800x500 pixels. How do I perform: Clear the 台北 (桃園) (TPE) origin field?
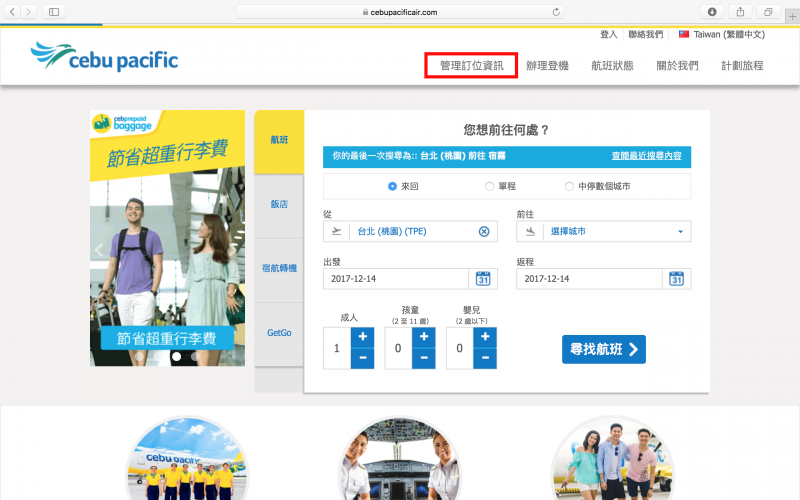tap(484, 232)
